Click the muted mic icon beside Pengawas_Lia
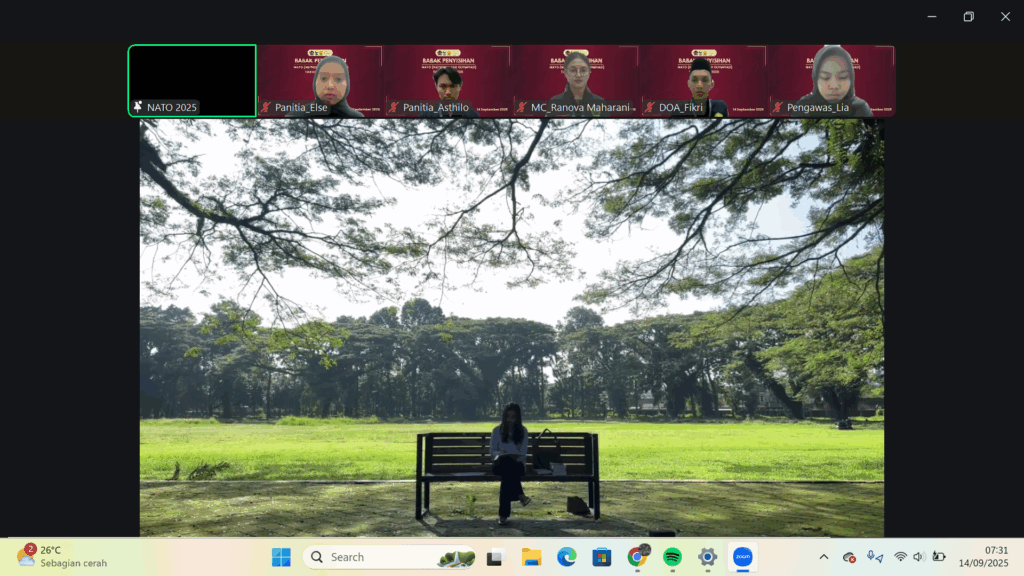Screen dimensions: 1024x576 pos(777,107)
